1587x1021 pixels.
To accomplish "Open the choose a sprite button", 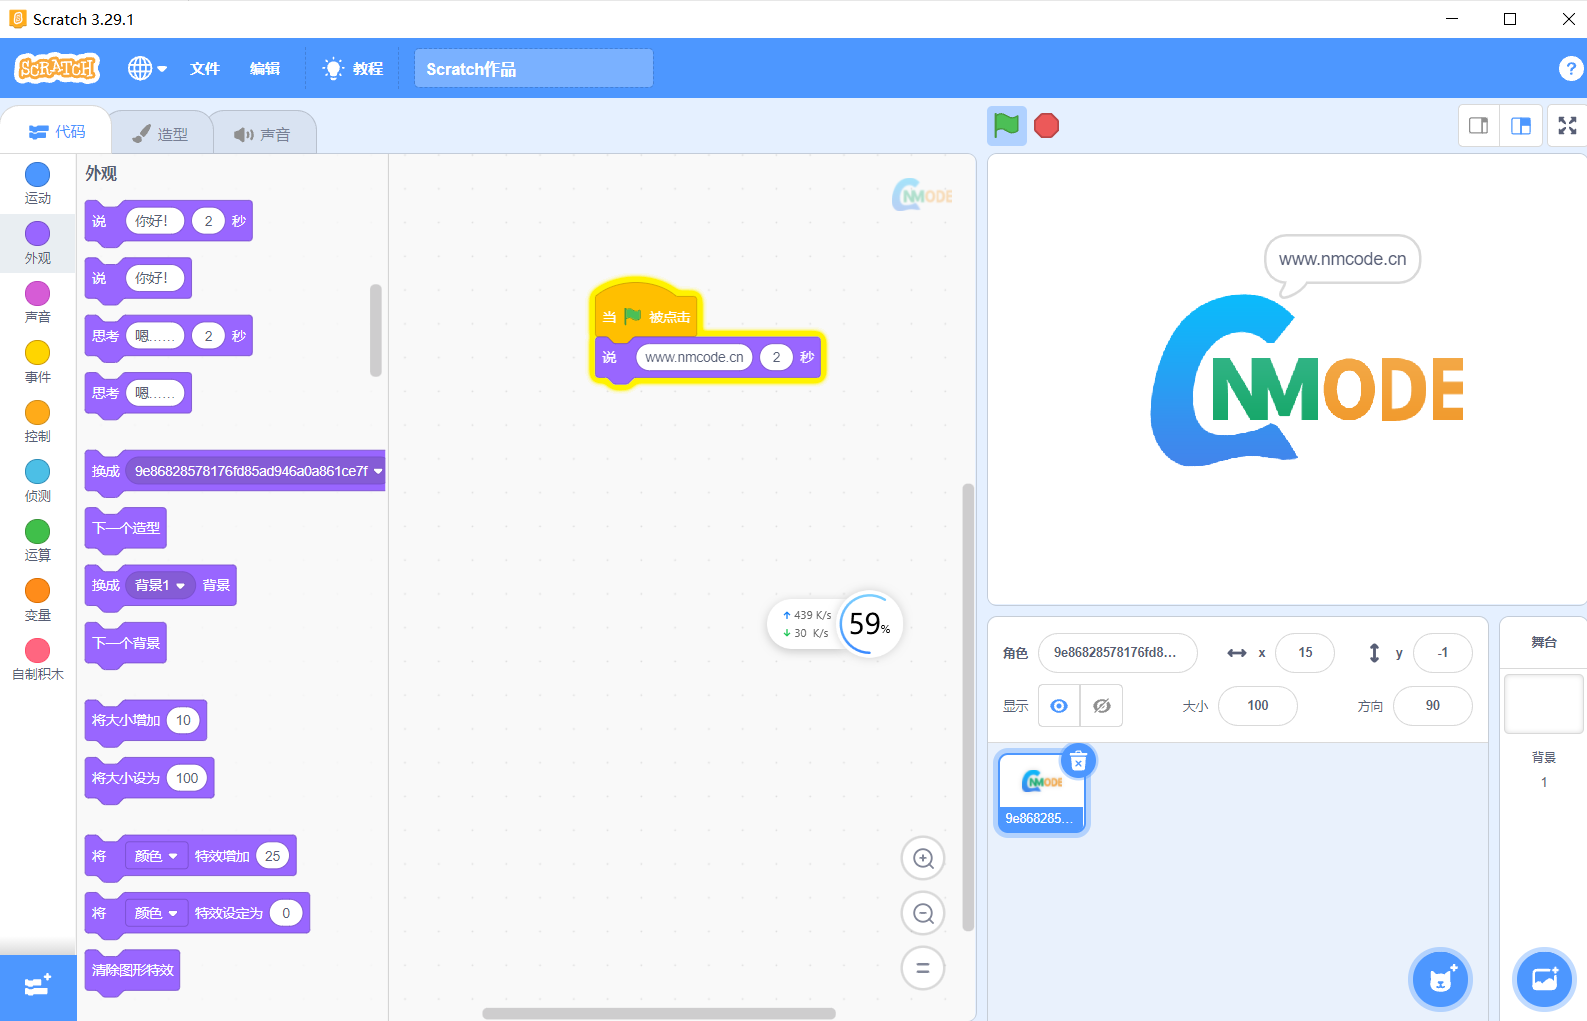I will [x=1440, y=979].
